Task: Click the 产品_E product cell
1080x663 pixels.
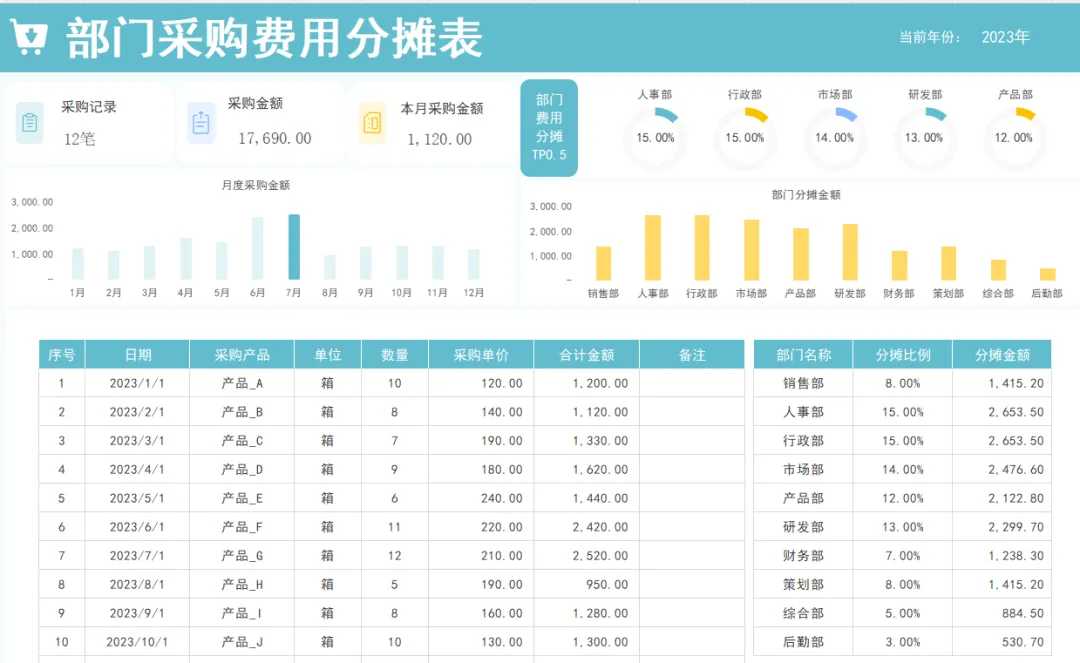Action: [242, 498]
